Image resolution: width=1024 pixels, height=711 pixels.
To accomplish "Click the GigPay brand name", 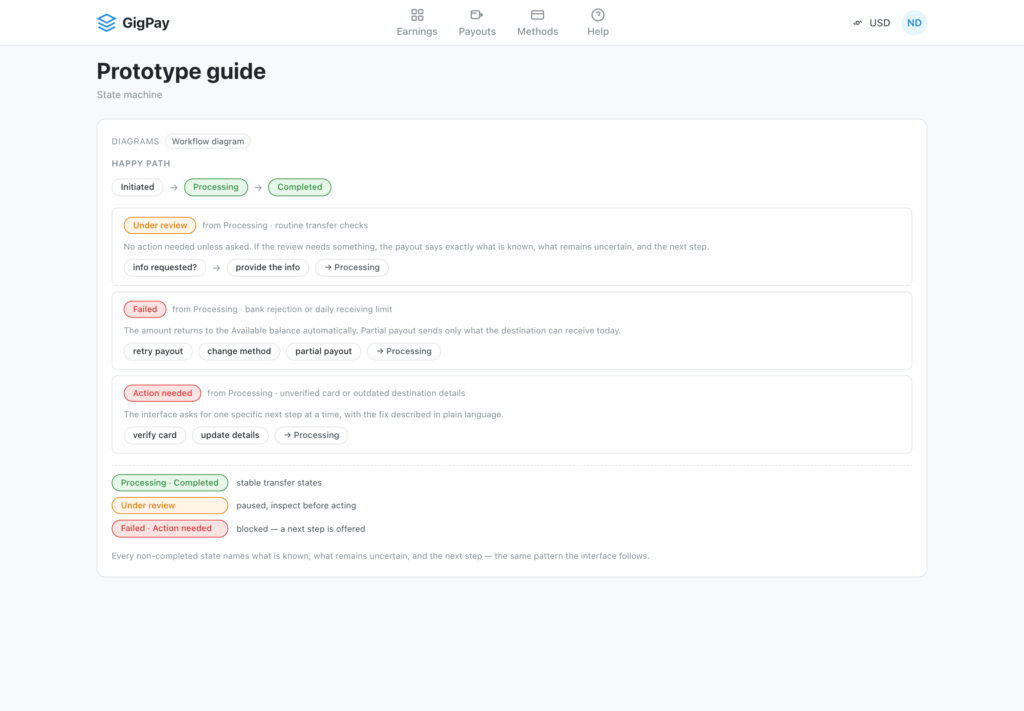I will (146, 23).
